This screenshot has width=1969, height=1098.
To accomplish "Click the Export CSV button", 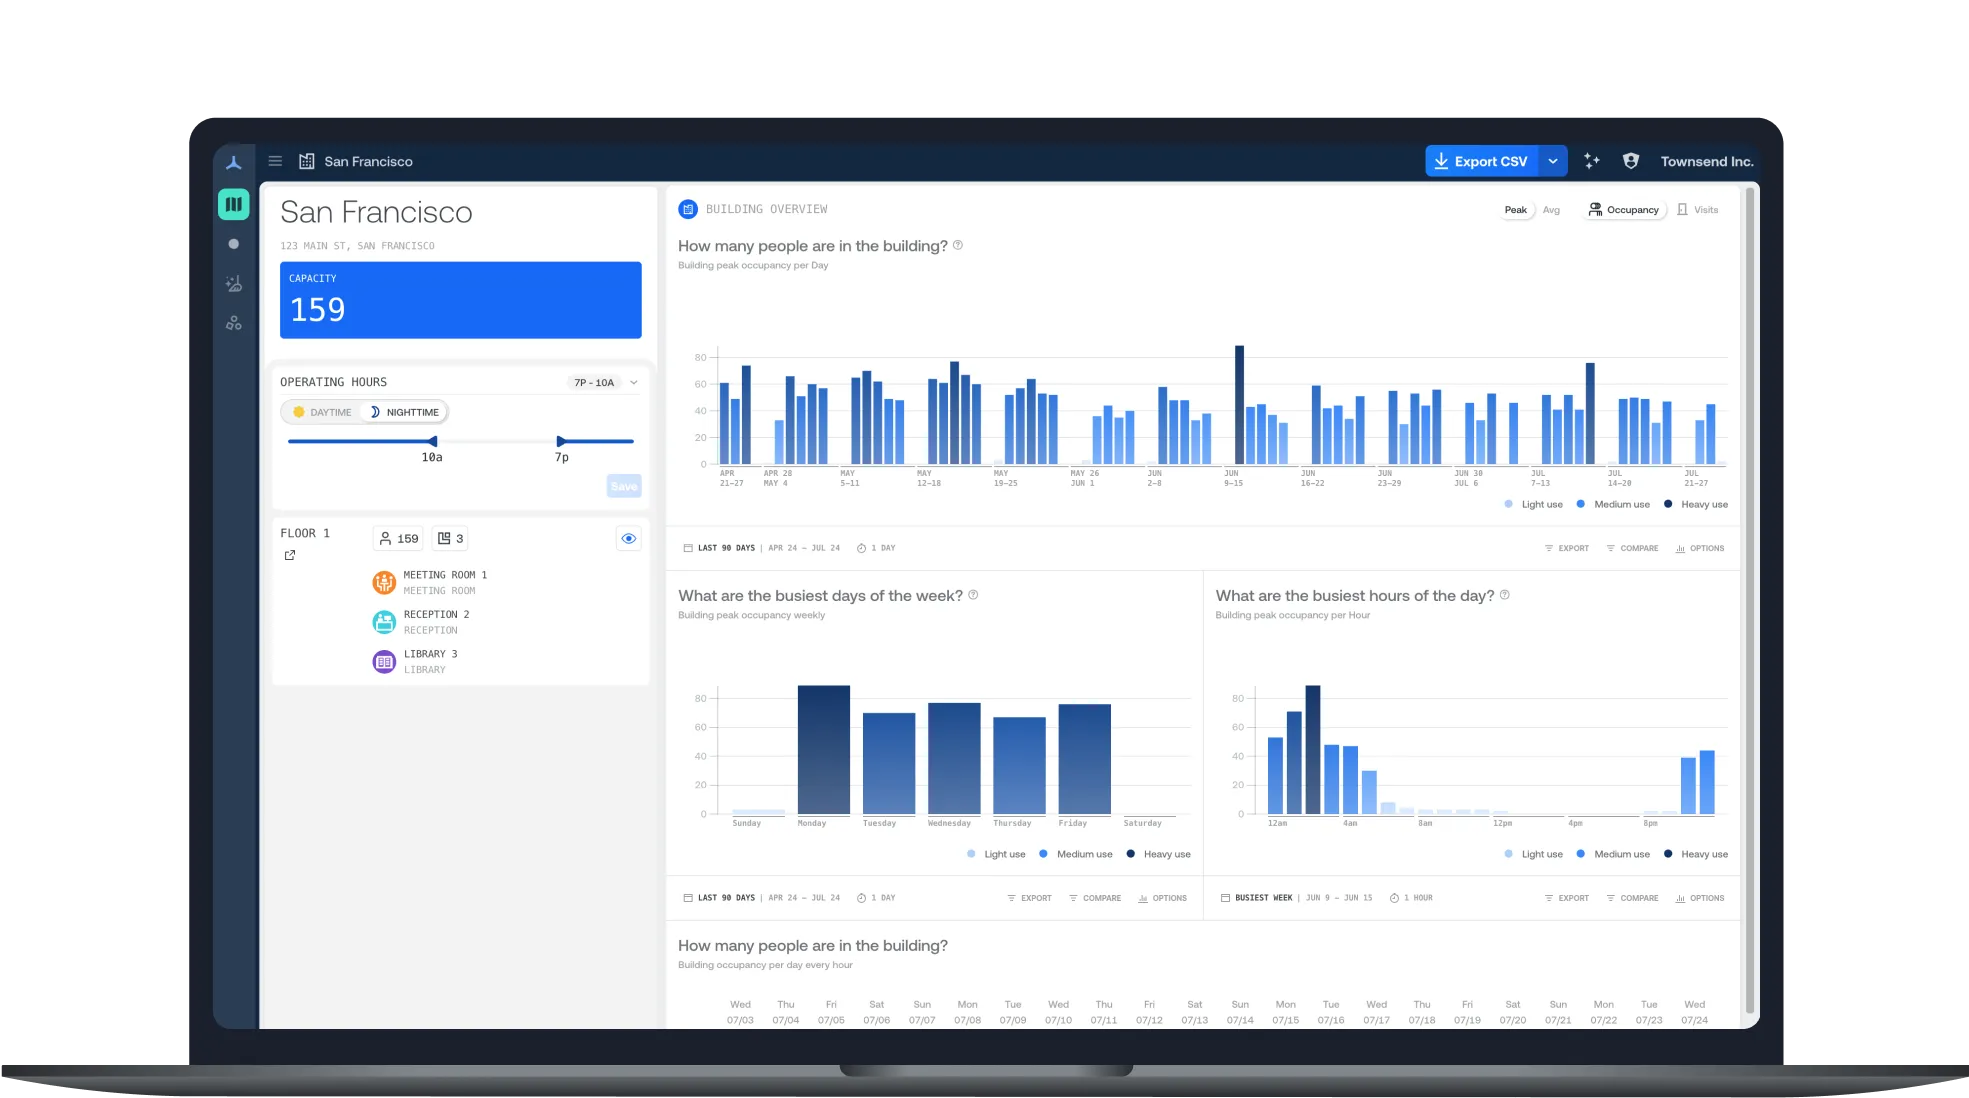I will [x=1481, y=161].
